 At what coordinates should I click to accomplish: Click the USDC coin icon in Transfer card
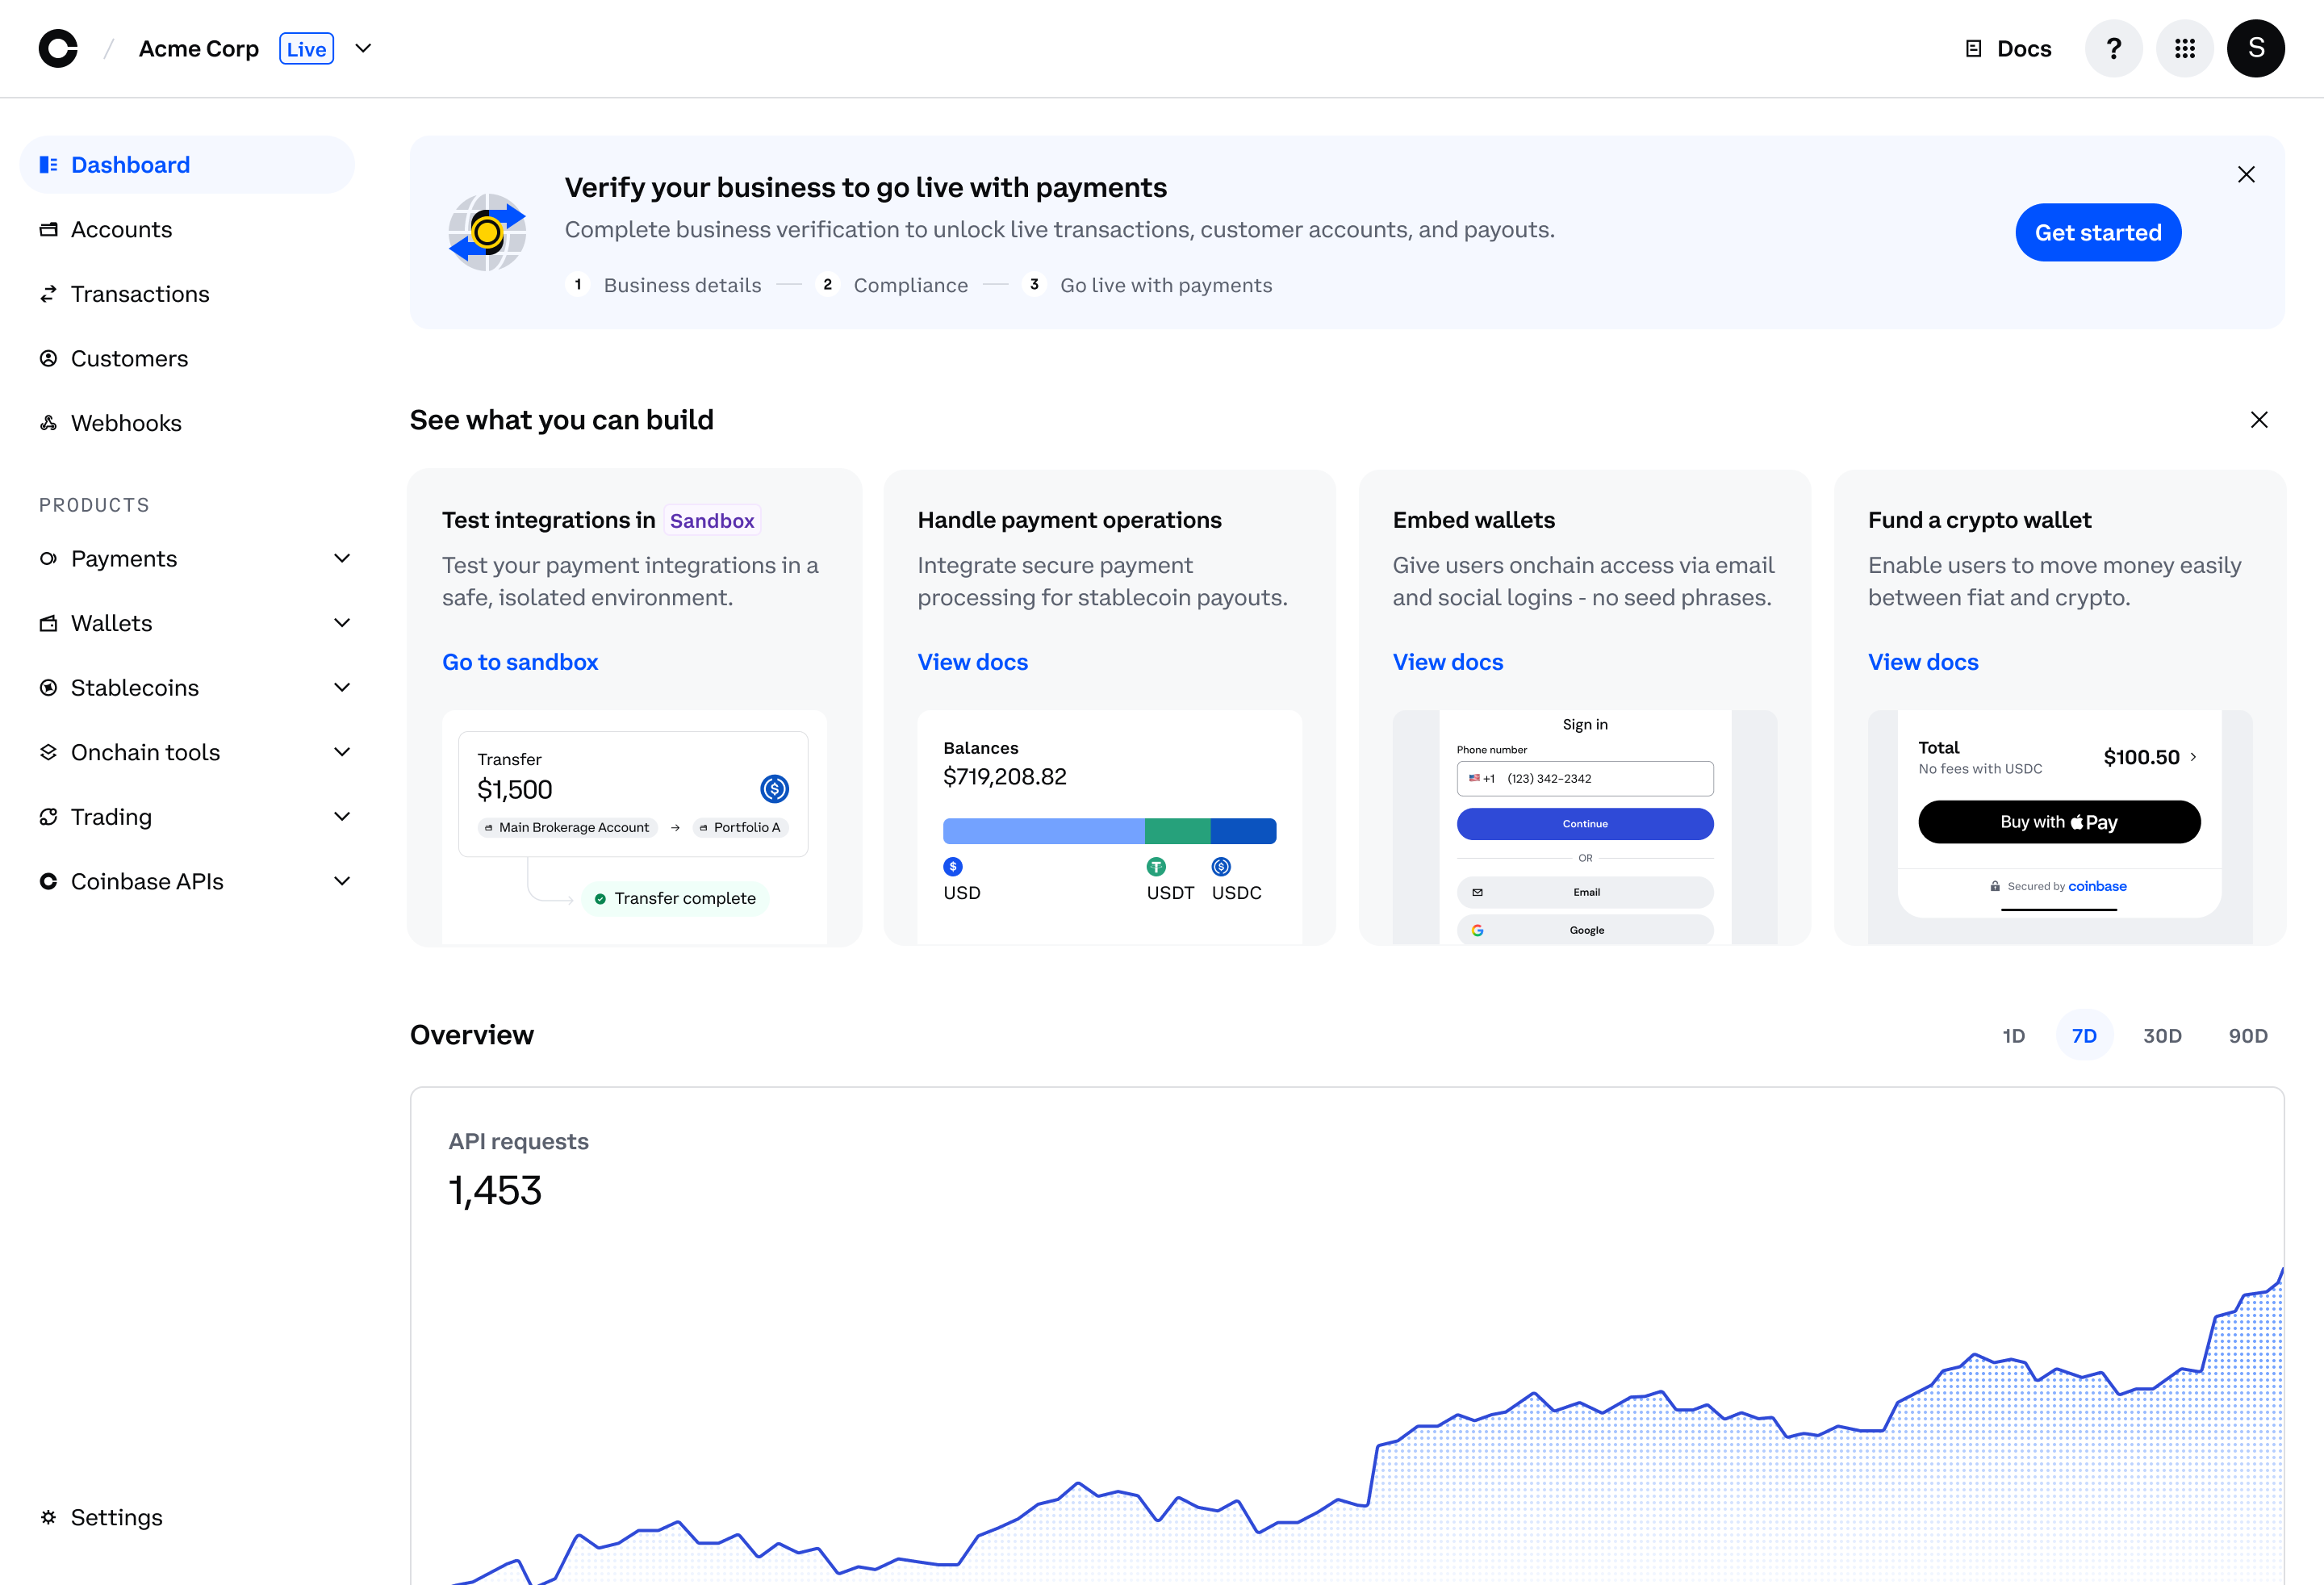(774, 789)
